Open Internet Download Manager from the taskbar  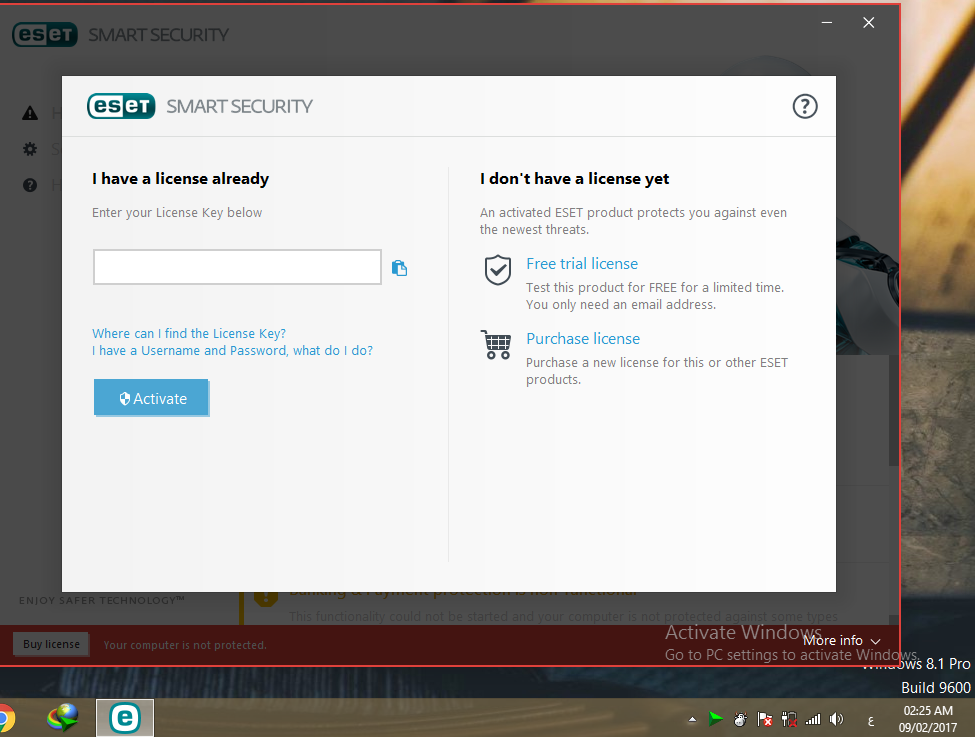62,718
